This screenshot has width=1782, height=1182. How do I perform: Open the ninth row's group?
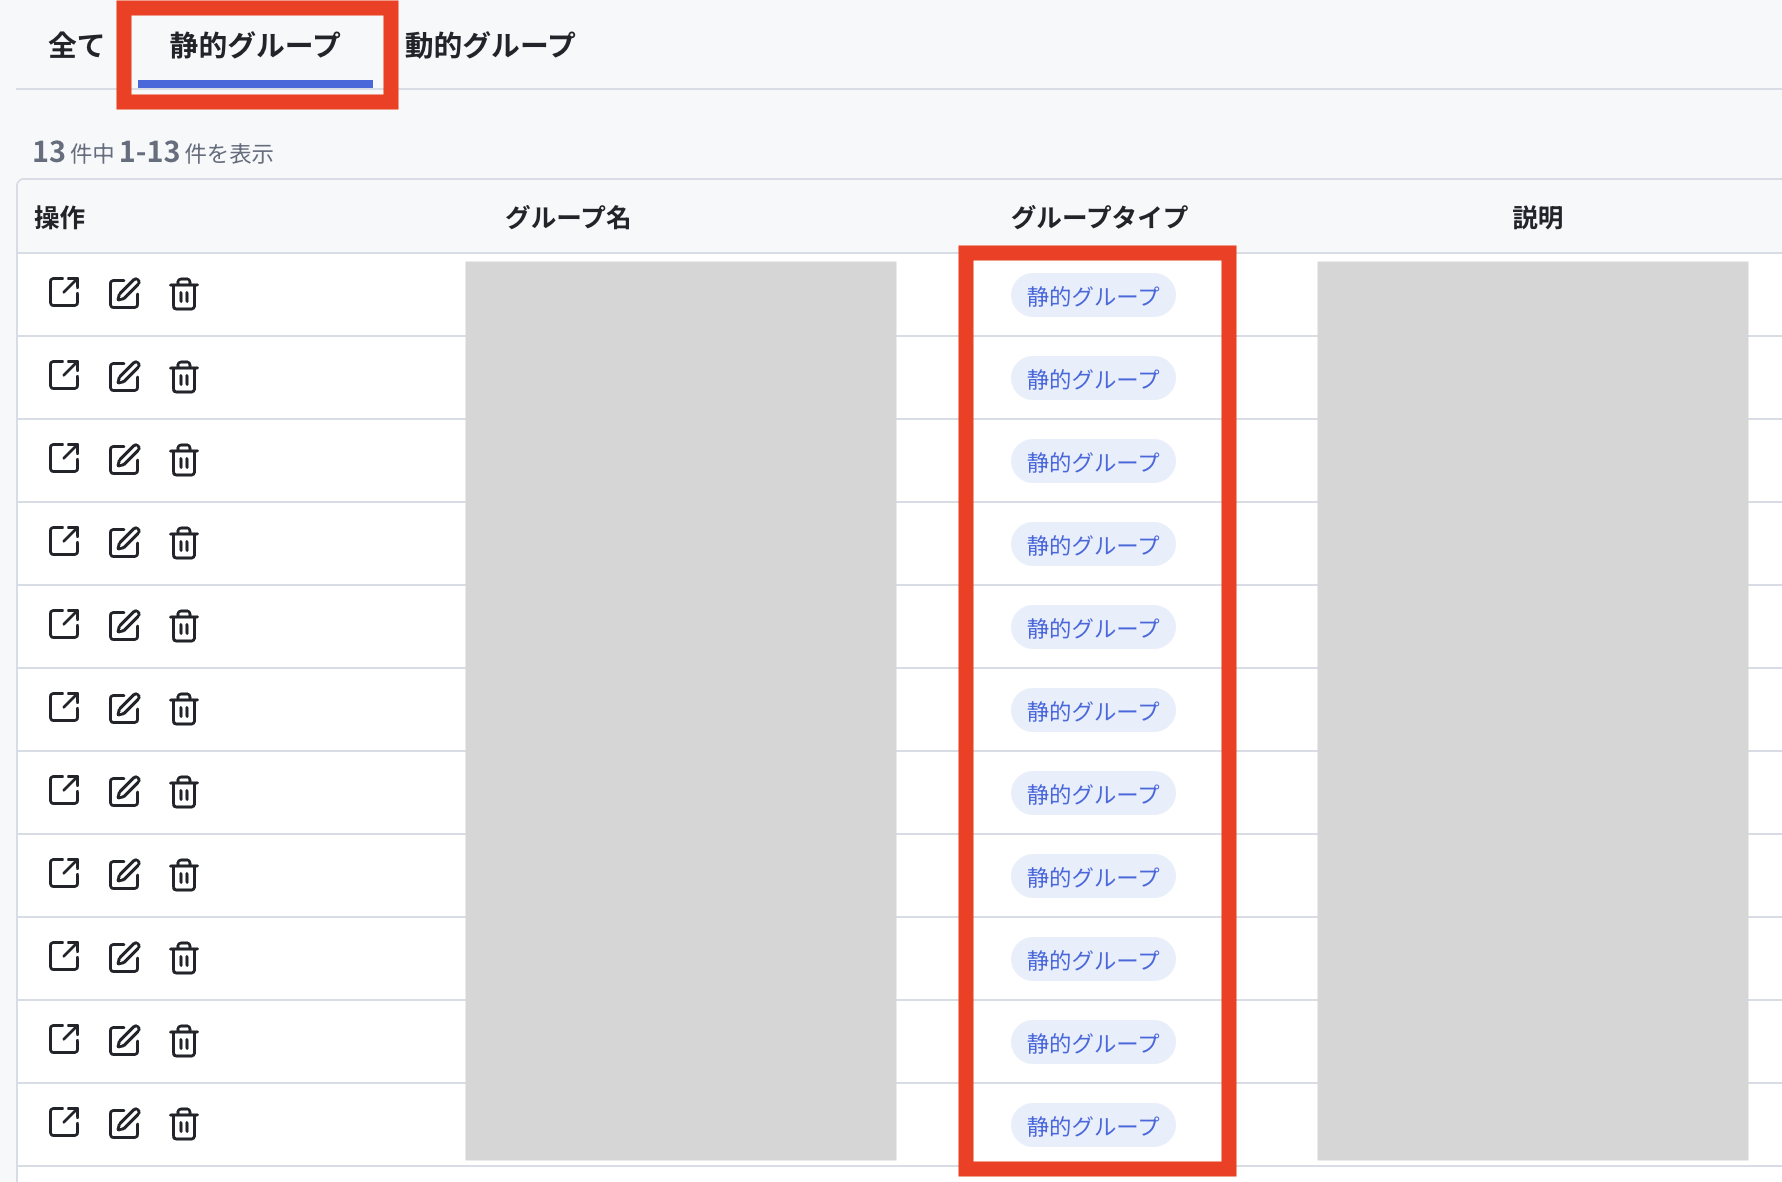(64, 956)
